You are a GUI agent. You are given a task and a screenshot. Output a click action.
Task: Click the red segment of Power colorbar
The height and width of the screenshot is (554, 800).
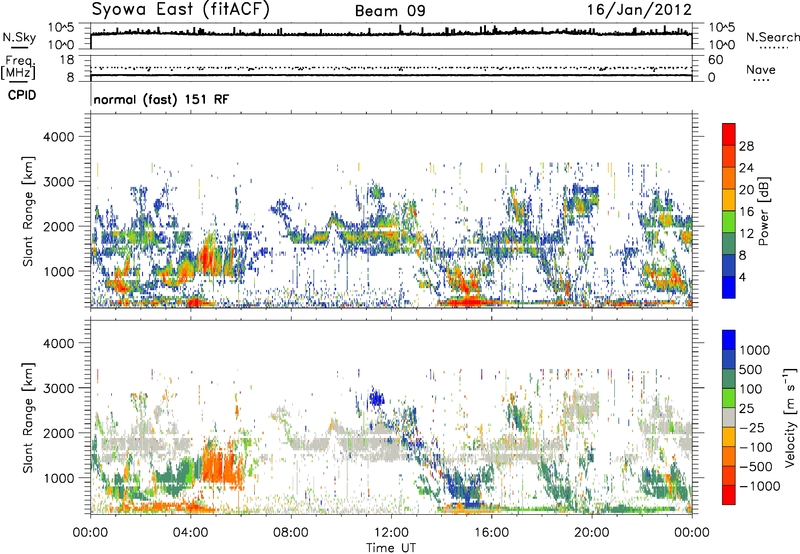(x=729, y=134)
